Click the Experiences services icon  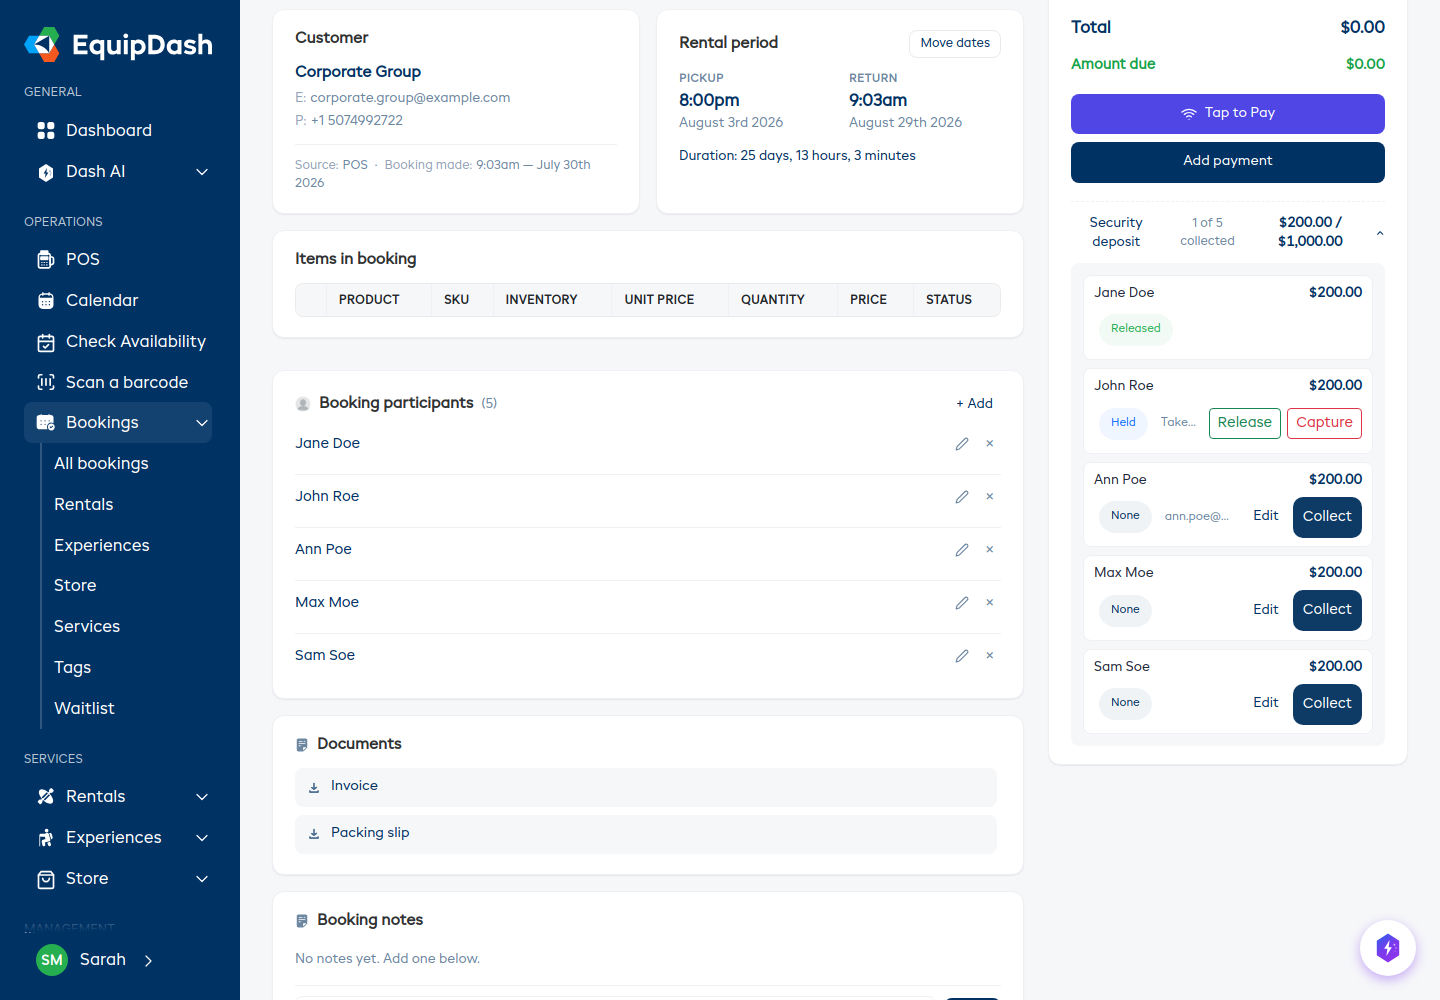(46, 838)
